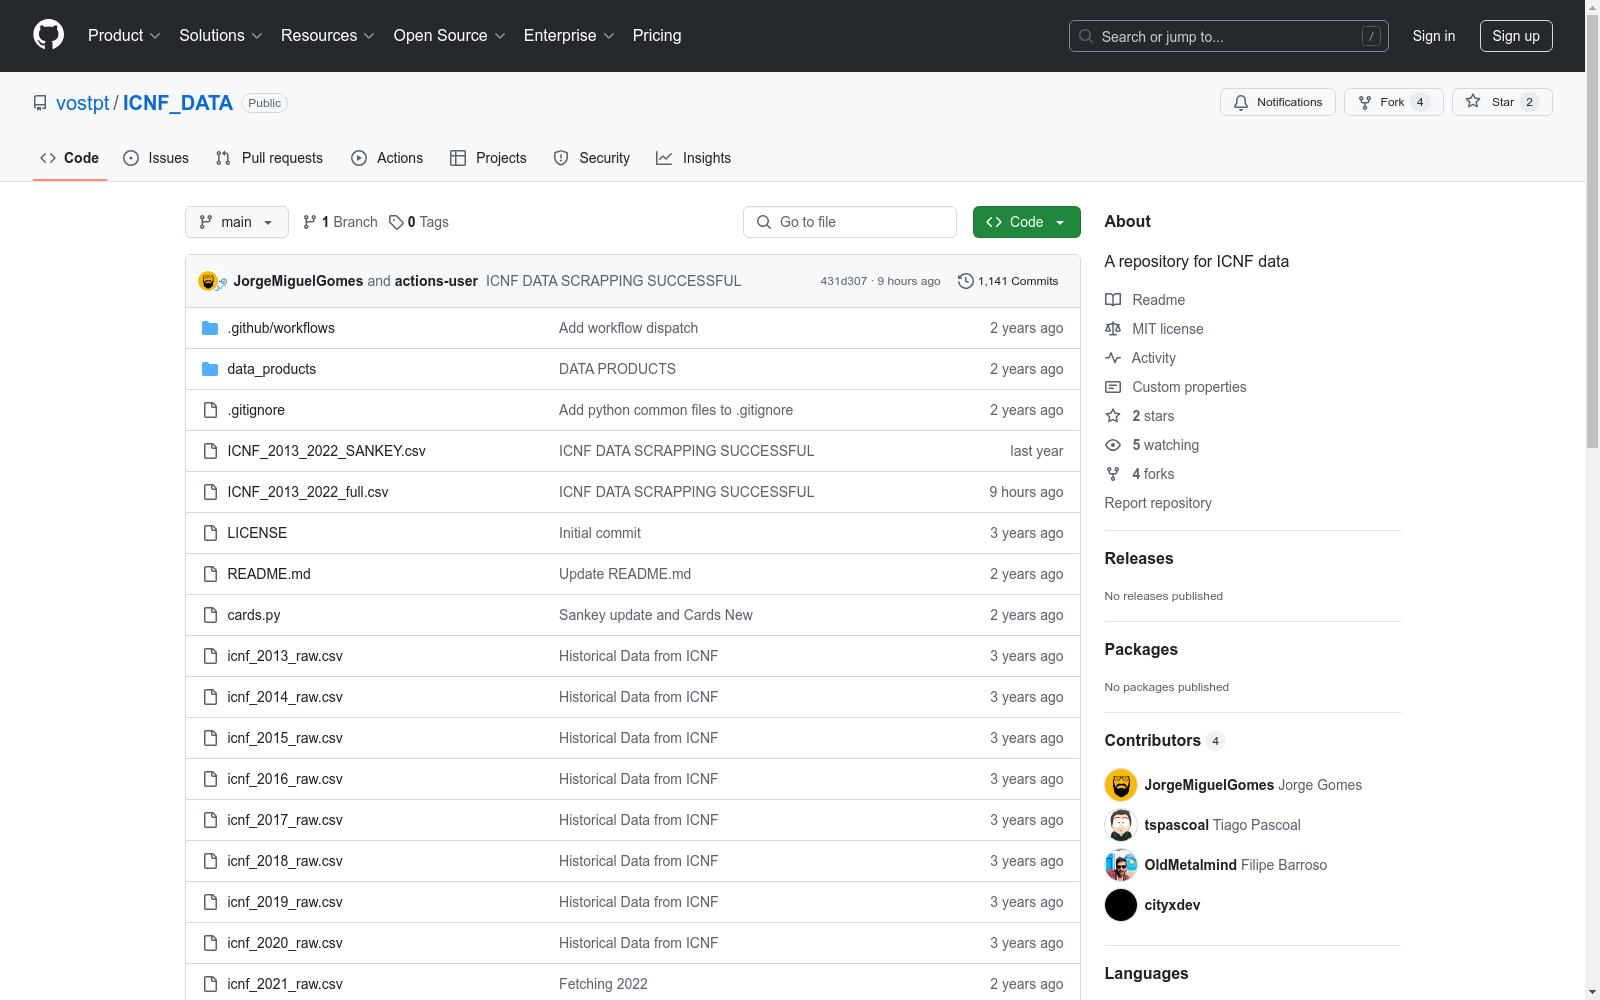Open commit hash 431d307
This screenshot has width=1600, height=1000.
[844, 281]
